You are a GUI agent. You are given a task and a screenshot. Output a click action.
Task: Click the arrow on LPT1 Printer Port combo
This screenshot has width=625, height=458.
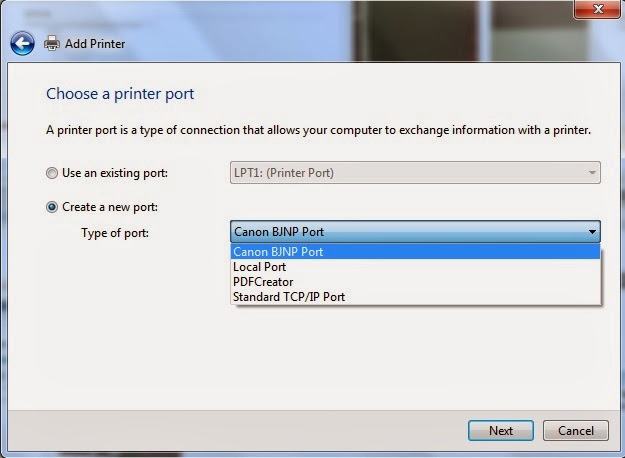592,173
